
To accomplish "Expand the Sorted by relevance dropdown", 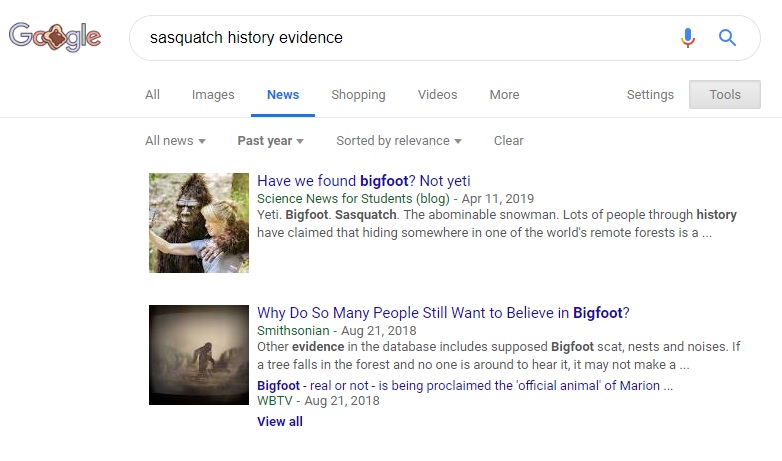I will pos(399,141).
